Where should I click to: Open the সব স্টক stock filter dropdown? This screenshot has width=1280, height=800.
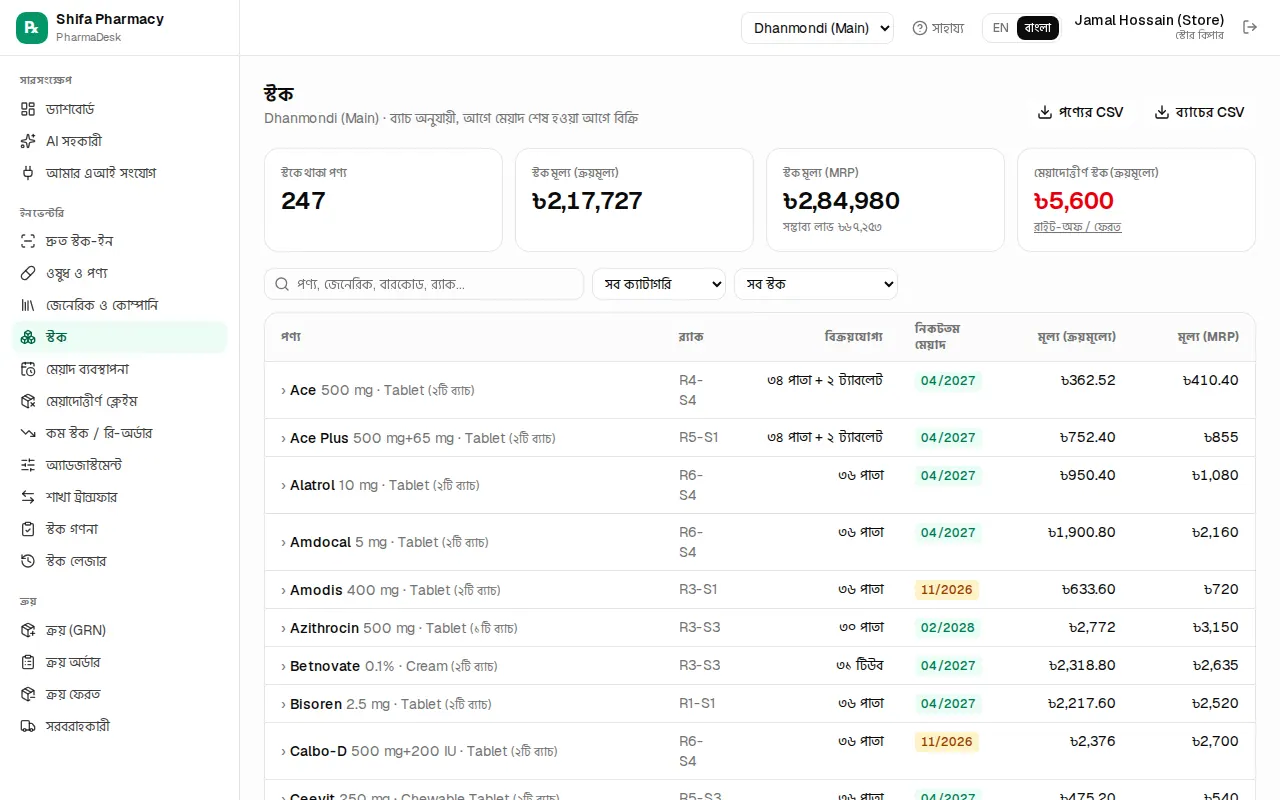pyautogui.click(x=816, y=284)
